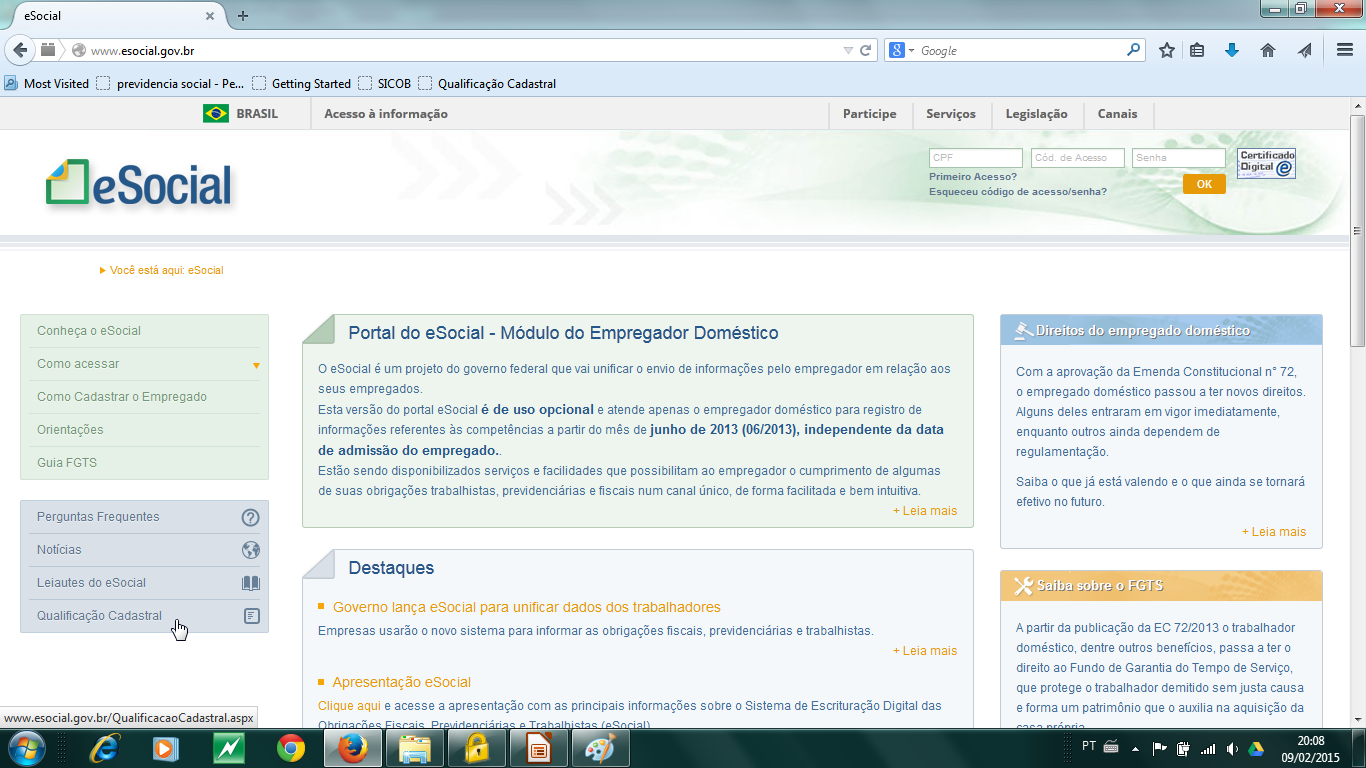Click the question mark icon for Perguntas Frequentes

click(251, 517)
